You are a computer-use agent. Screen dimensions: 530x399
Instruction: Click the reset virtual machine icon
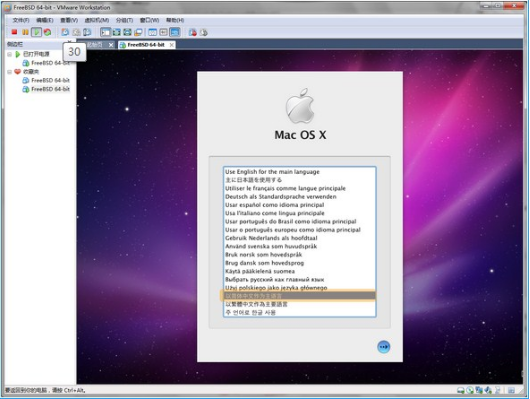pyautogui.click(x=48, y=32)
